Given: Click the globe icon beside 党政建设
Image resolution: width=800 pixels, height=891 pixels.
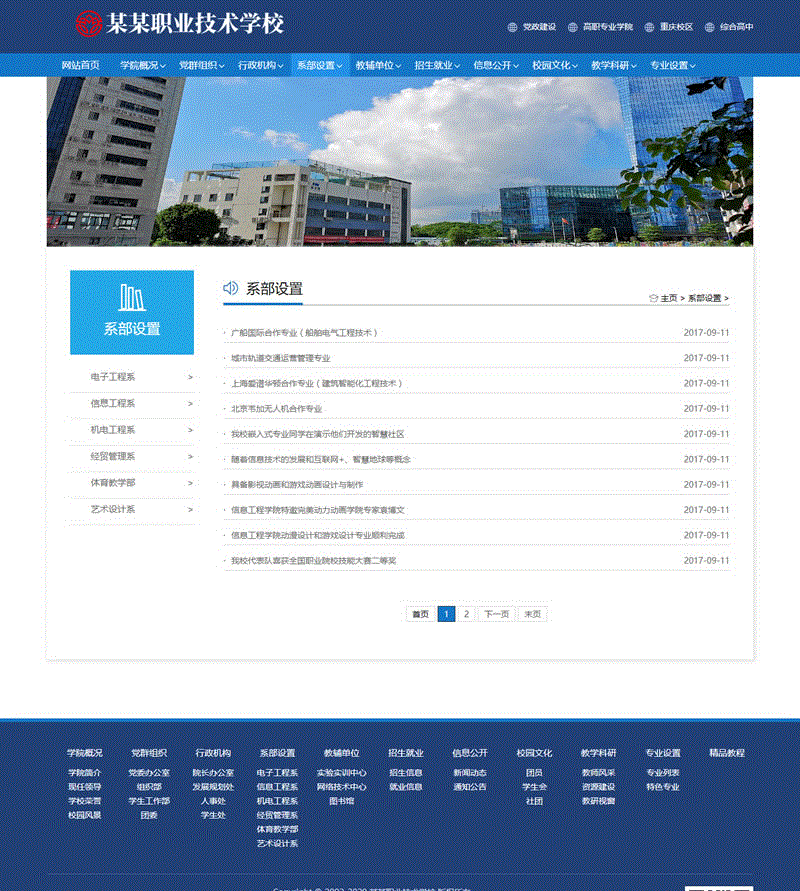Looking at the screenshot, I should tap(513, 28).
